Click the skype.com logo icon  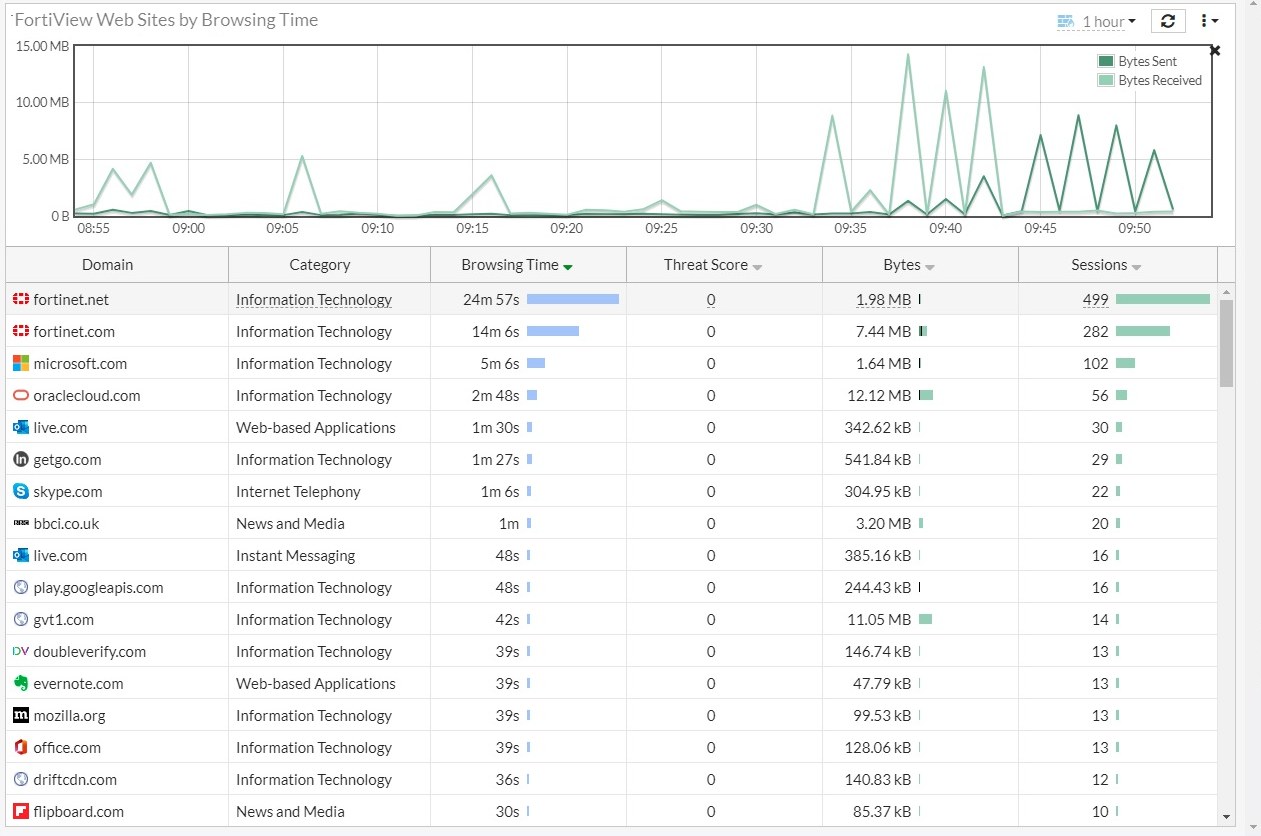click(x=20, y=492)
